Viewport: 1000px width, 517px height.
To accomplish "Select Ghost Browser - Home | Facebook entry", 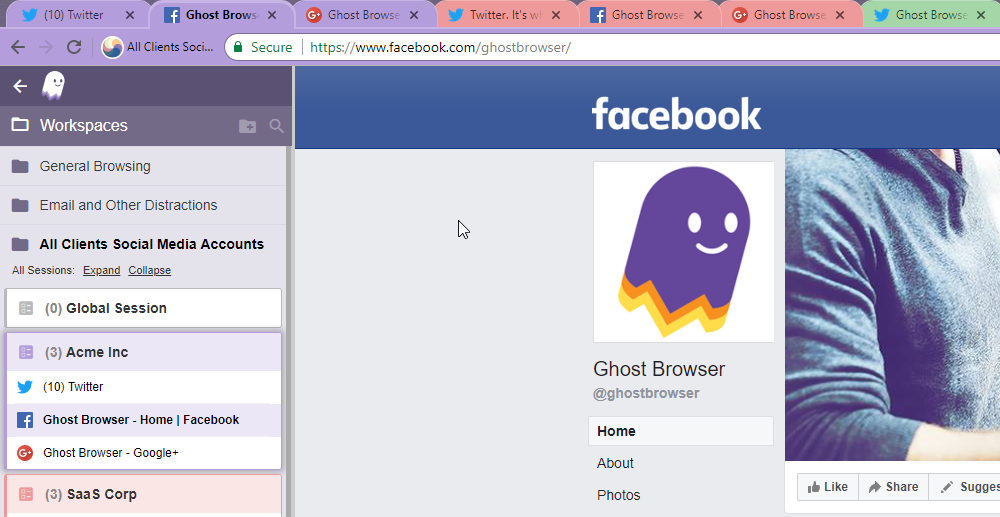I will (x=143, y=420).
